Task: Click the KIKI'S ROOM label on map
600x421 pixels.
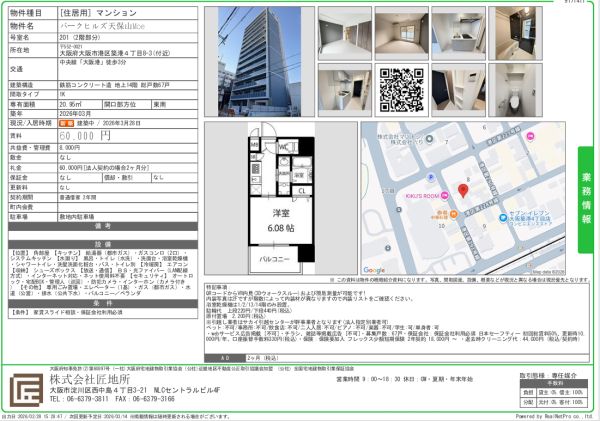Action: click(x=422, y=196)
